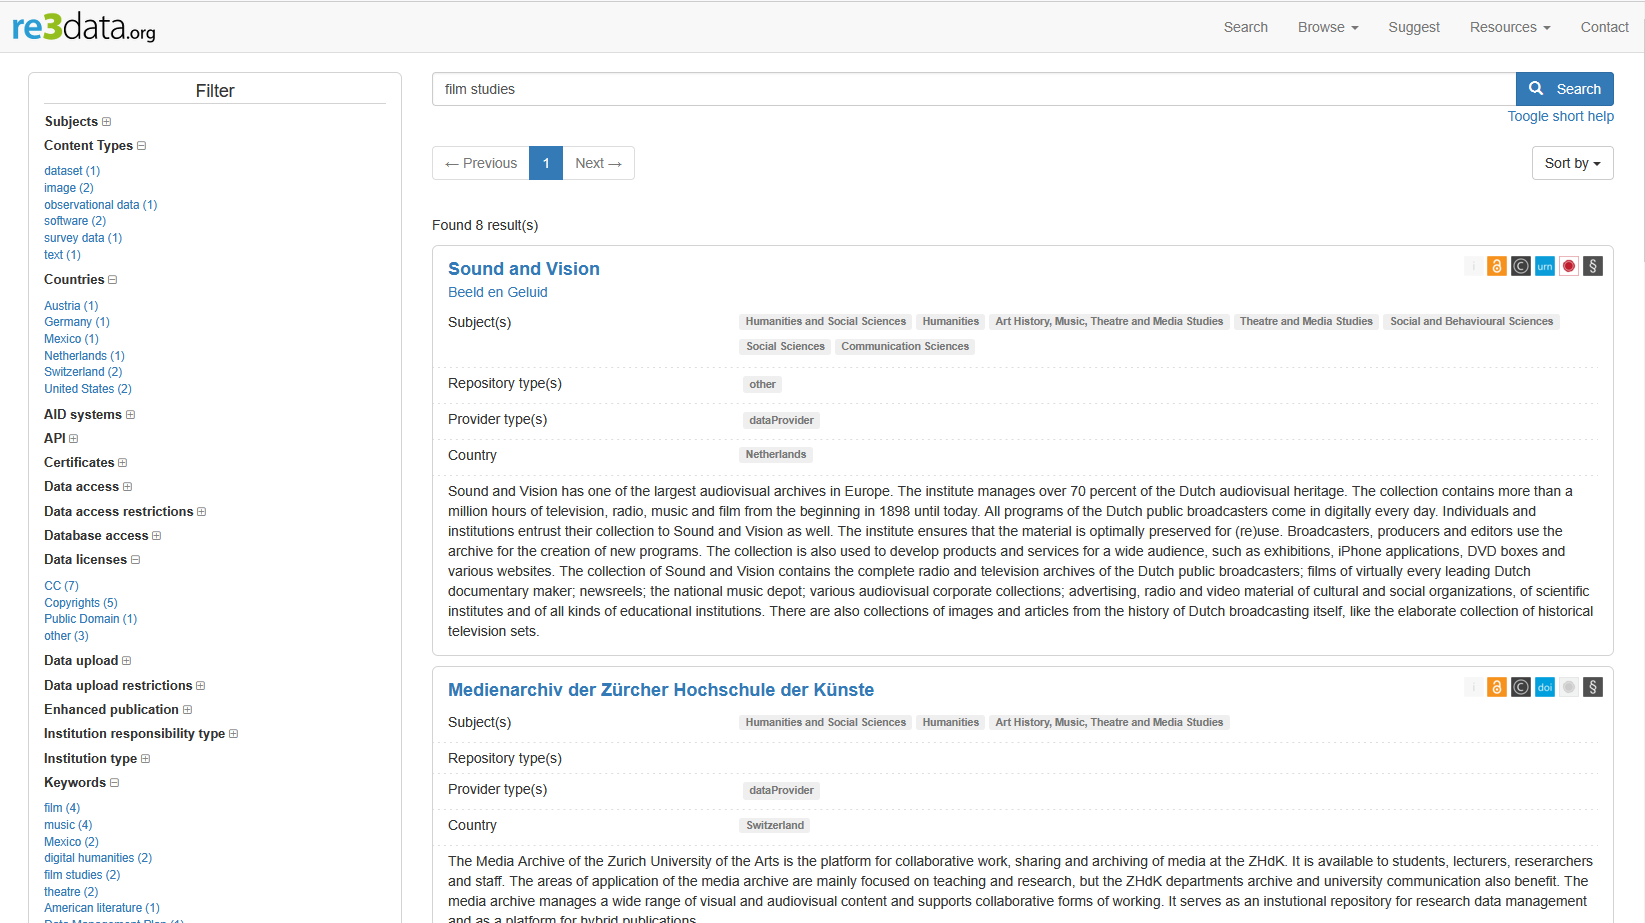Filter content type by software (2)

(x=75, y=221)
